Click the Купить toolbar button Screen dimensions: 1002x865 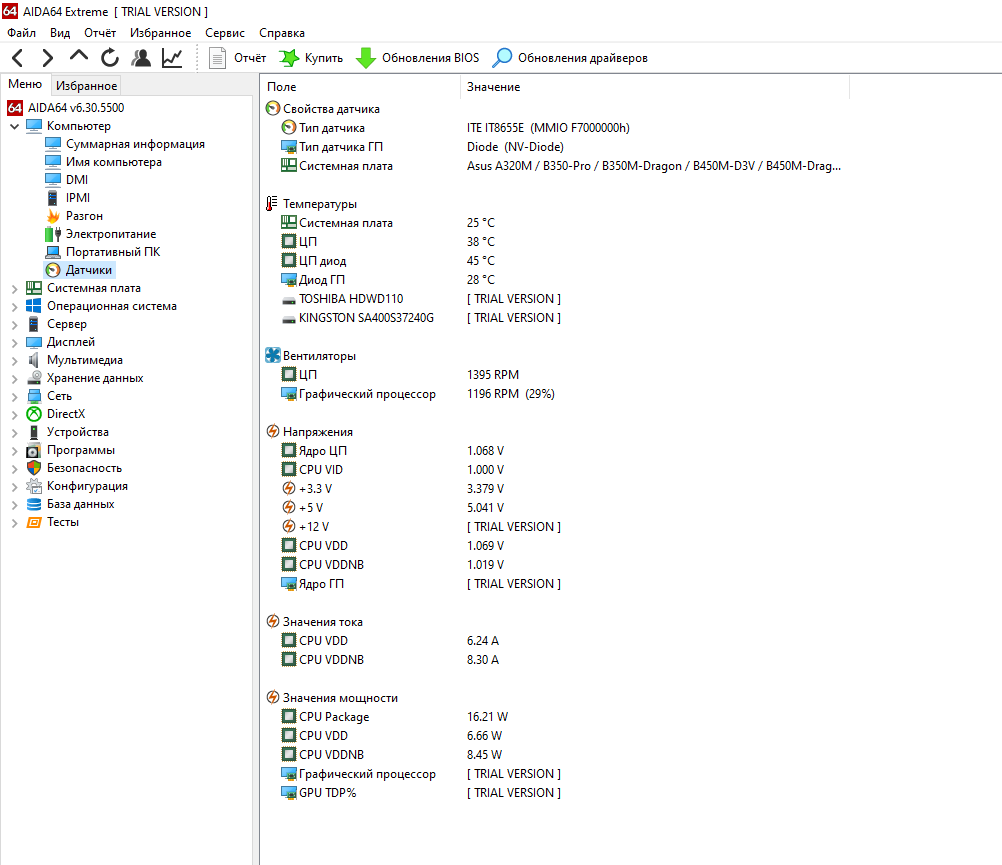(311, 58)
